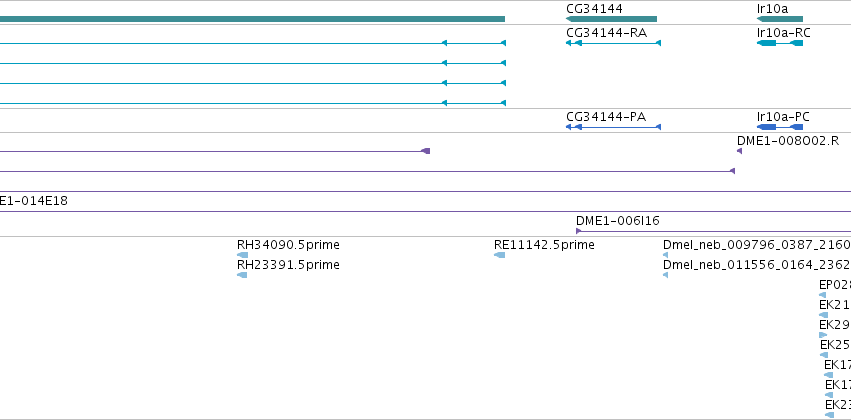Click the RH23391.5prime label
851x420 pixels.
click(x=288, y=265)
